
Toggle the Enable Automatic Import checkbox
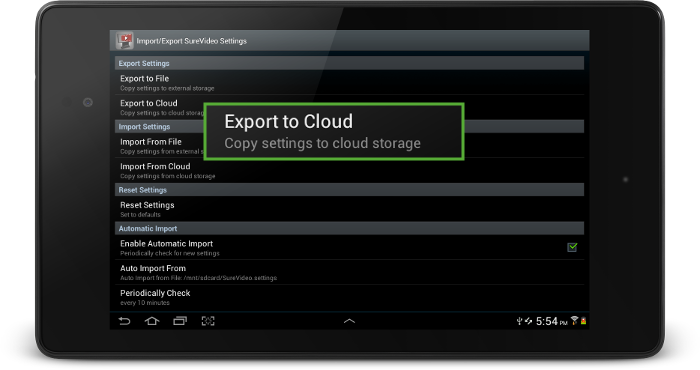[x=572, y=247]
